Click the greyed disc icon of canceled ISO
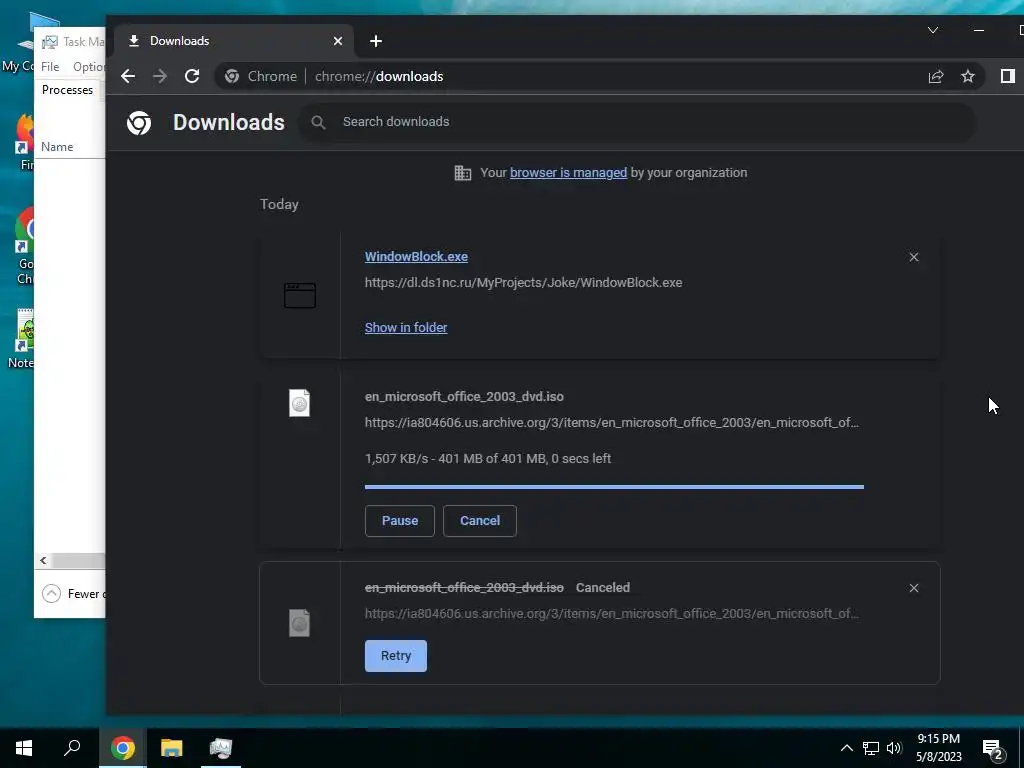The width and height of the screenshot is (1024, 768). pos(299,623)
